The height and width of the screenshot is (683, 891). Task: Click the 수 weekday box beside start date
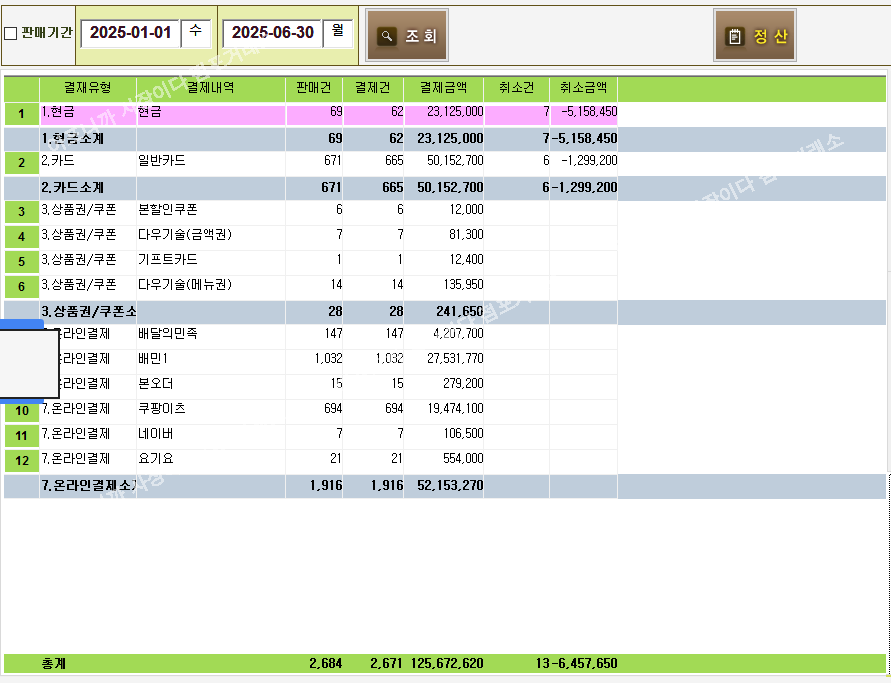click(x=195, y=33)
